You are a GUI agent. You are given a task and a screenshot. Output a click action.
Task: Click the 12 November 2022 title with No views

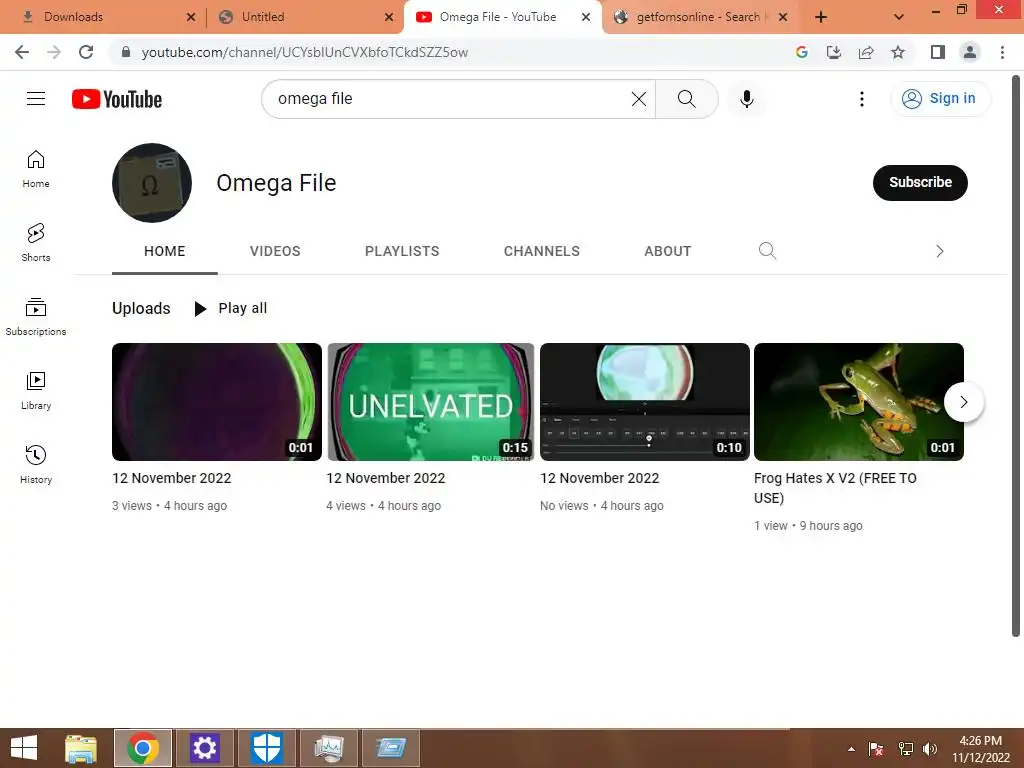(600, 478)
